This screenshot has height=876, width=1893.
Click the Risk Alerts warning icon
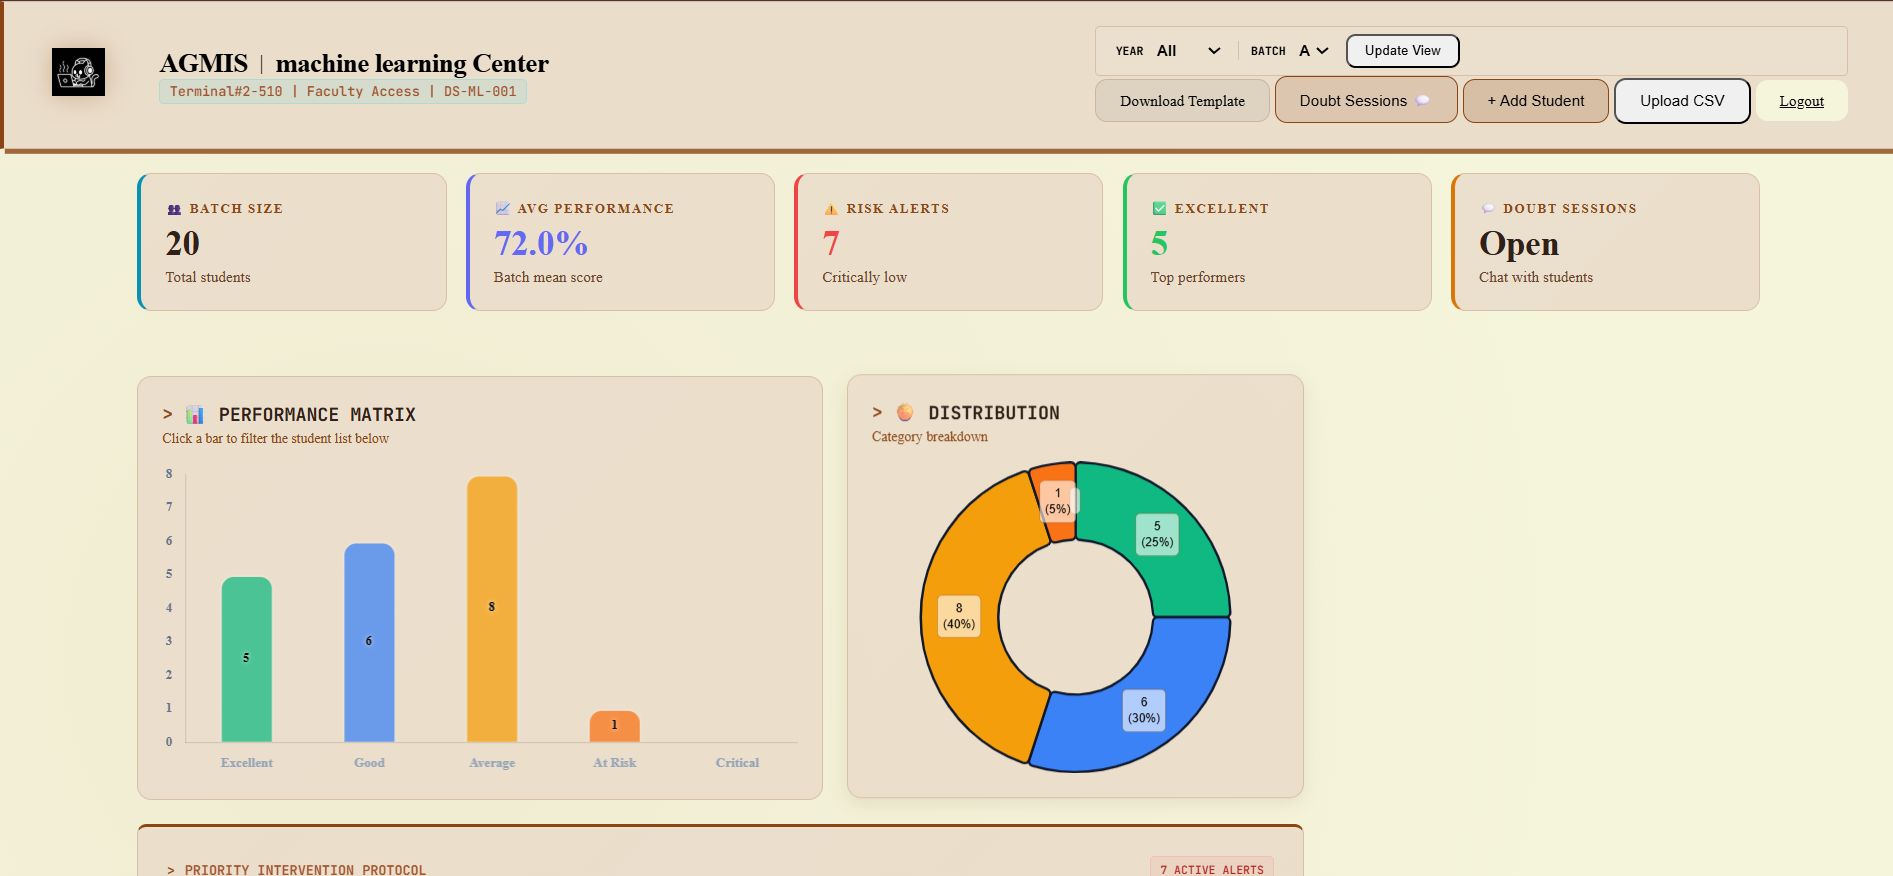click(x=831, y=209)
